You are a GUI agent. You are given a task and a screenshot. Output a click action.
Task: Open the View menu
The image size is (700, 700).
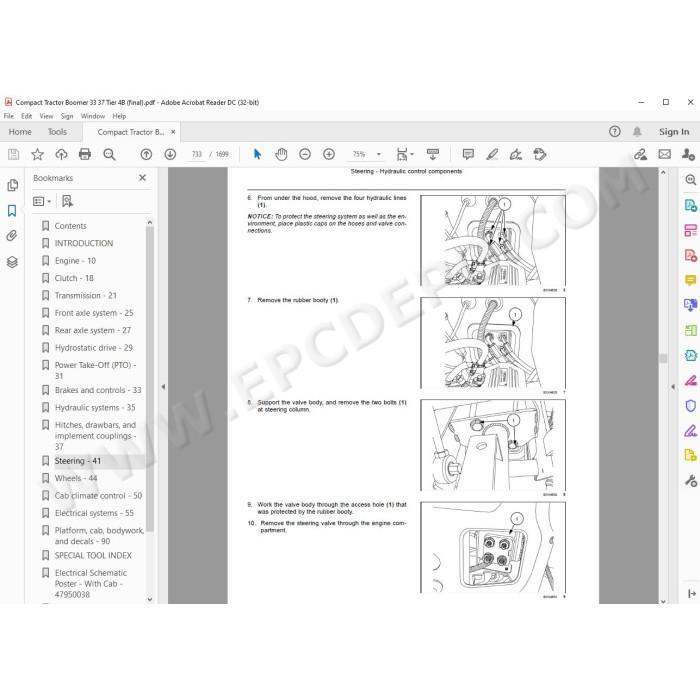(46, 116)
